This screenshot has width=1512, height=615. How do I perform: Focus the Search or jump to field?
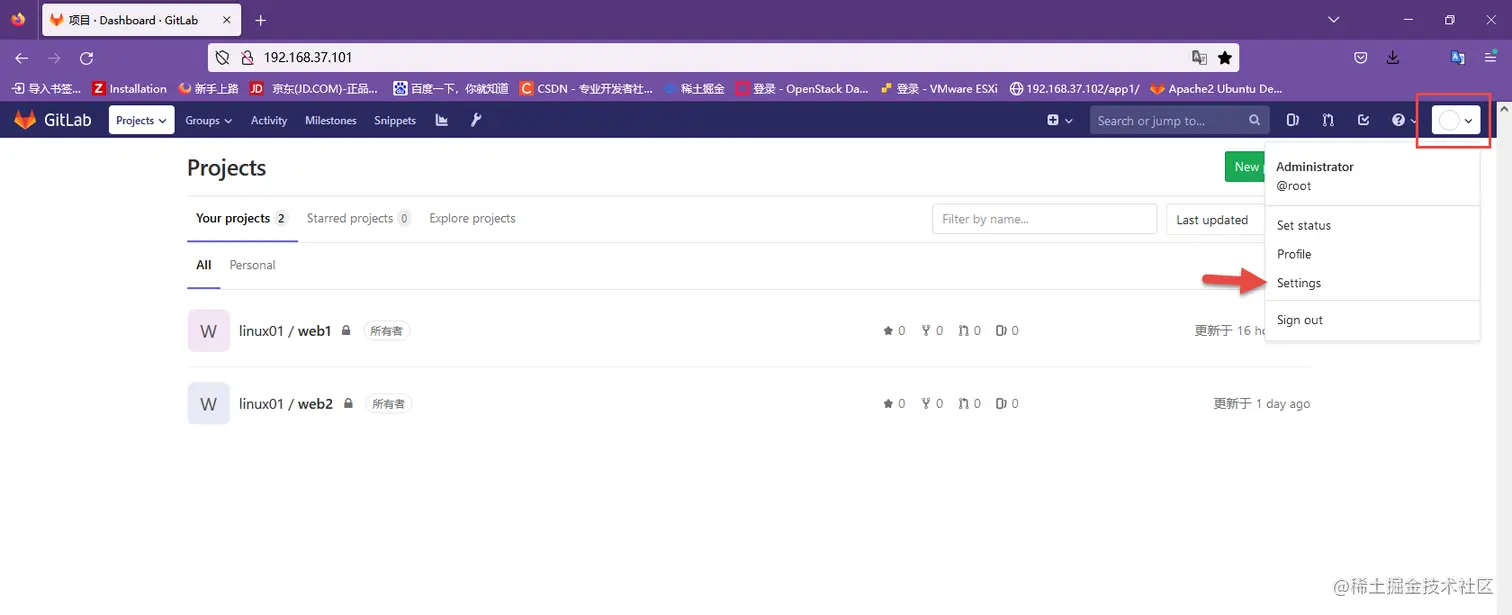[1180, 120]
